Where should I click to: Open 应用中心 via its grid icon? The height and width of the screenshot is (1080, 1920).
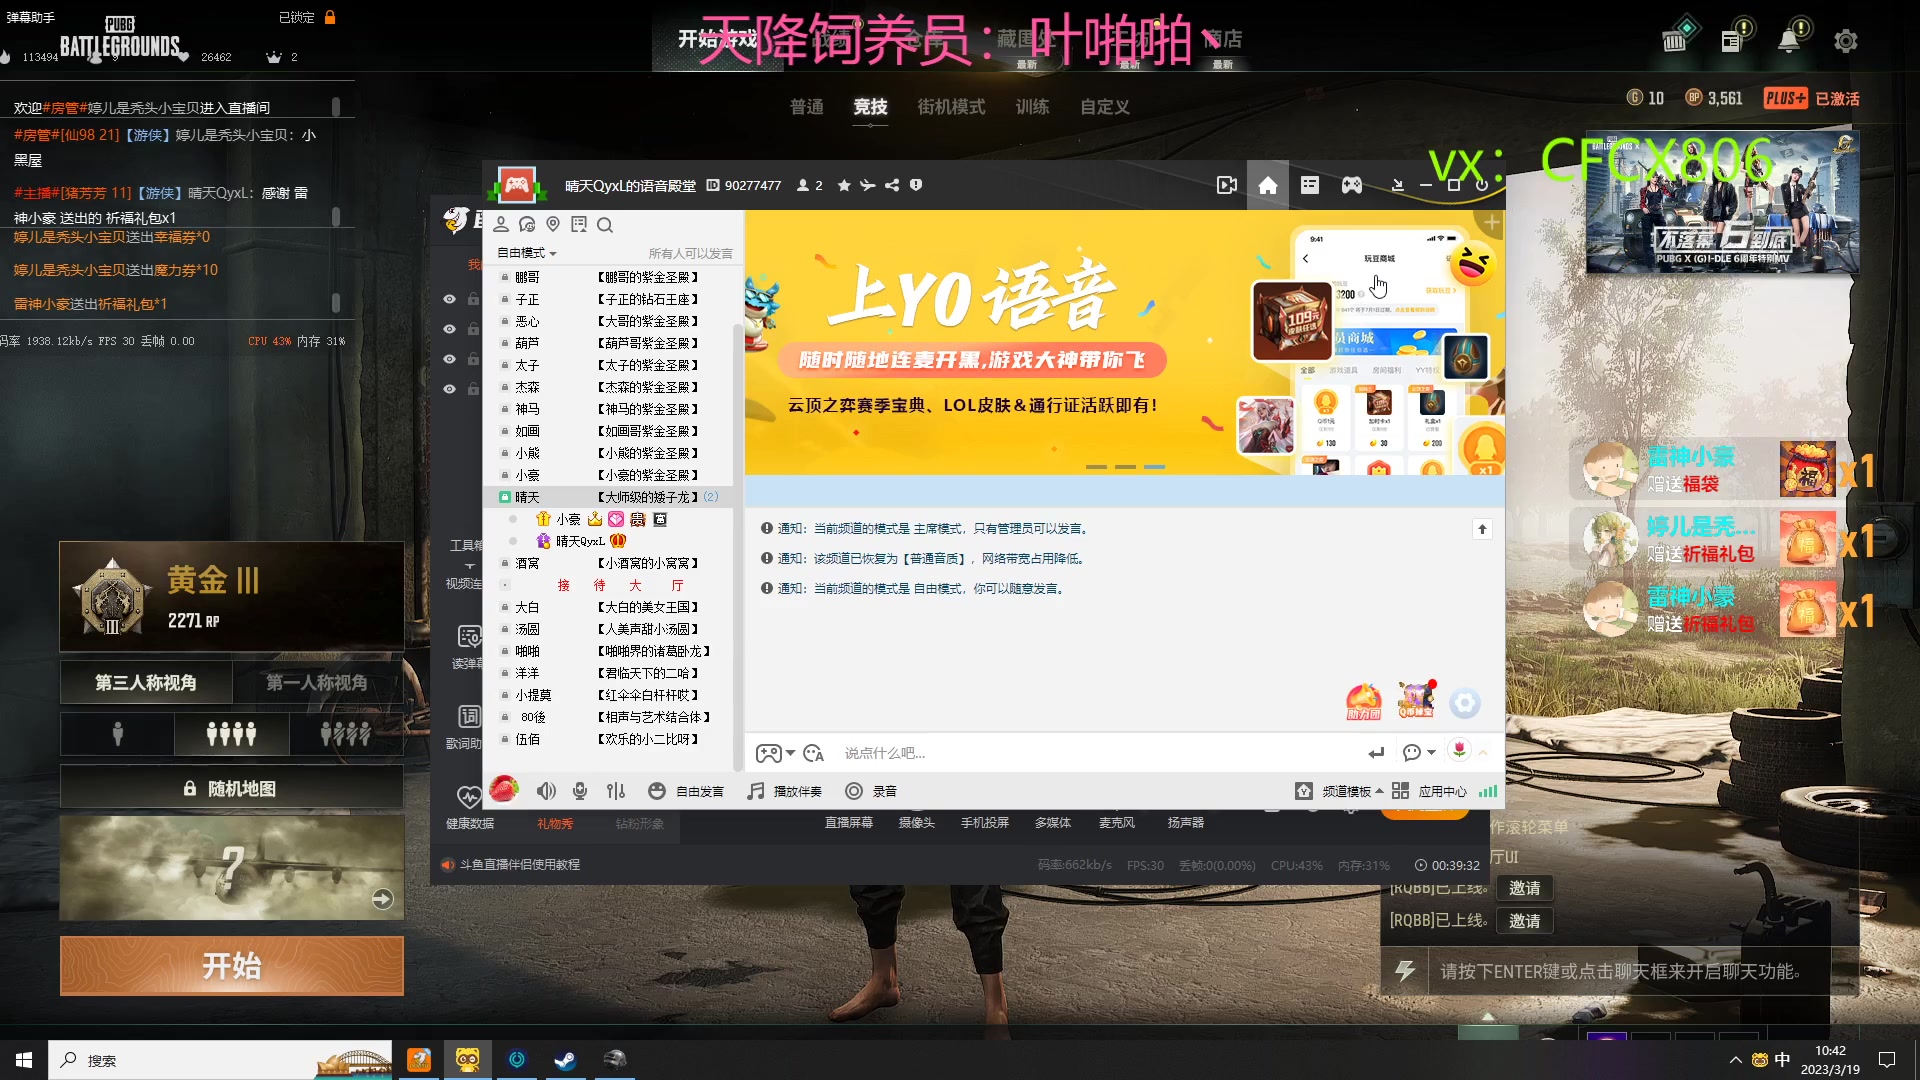coord(1400,790)
